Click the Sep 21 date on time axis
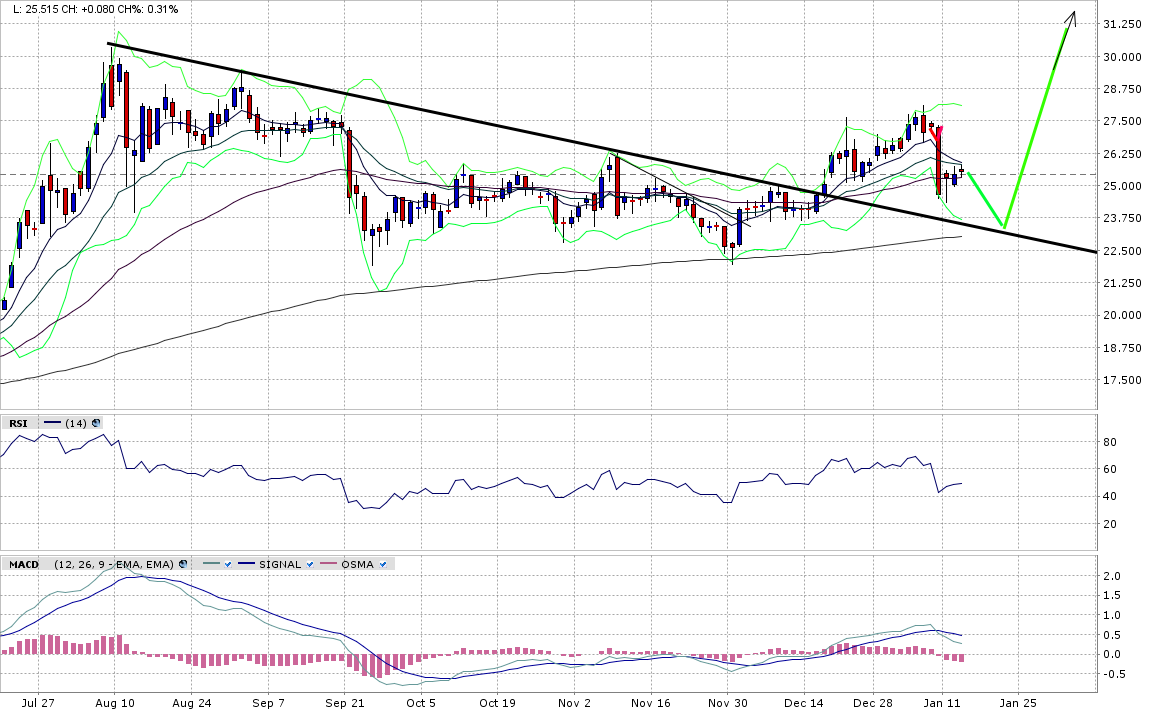The image size is (1150, 717). click(x=343, y=703)
